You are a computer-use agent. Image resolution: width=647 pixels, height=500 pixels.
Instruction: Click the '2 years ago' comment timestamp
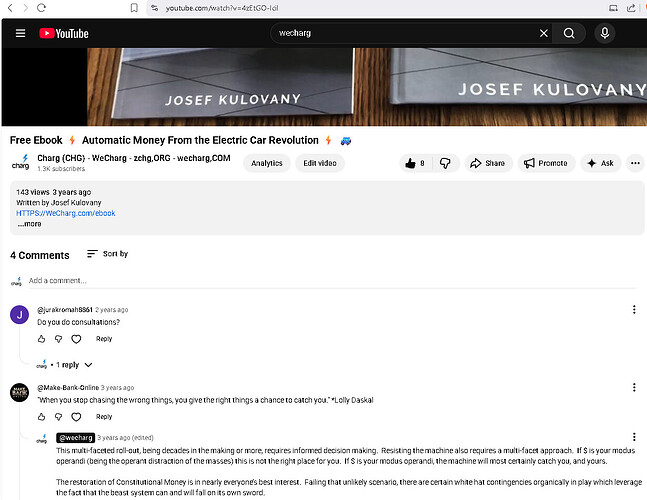(111, 310)
